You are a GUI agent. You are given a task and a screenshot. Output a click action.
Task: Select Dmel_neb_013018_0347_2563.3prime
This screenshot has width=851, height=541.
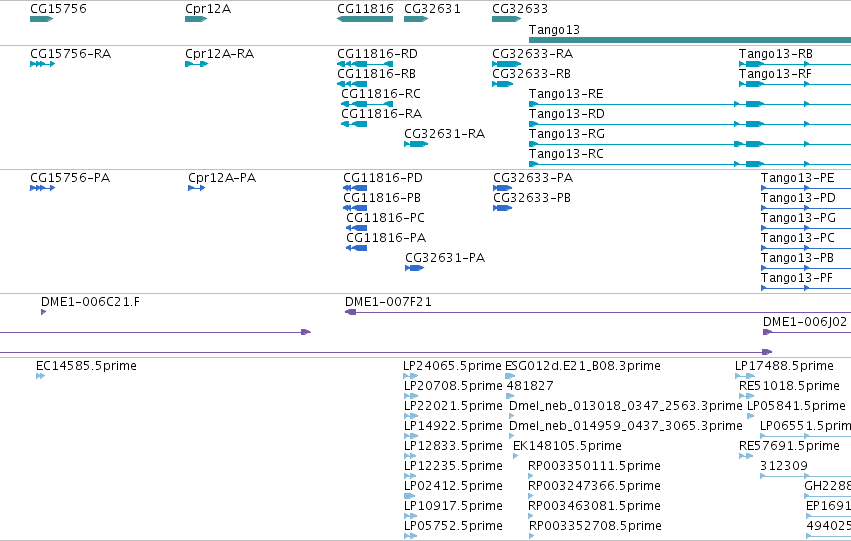(x=625, y=406)
